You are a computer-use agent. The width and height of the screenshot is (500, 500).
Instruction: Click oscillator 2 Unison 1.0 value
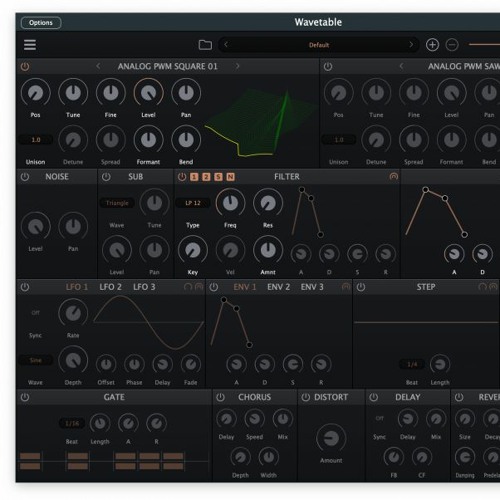pos(339,140)
